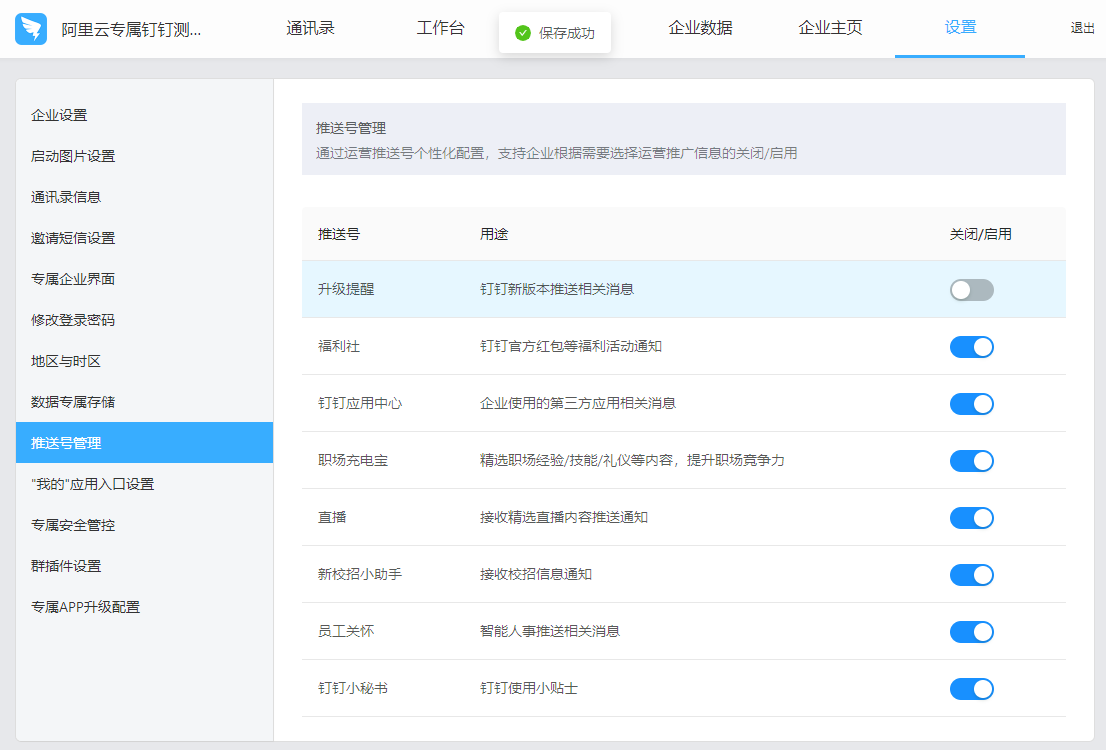
Task: Open the 企业数据 tab
Action: click(x=700, y=28)
